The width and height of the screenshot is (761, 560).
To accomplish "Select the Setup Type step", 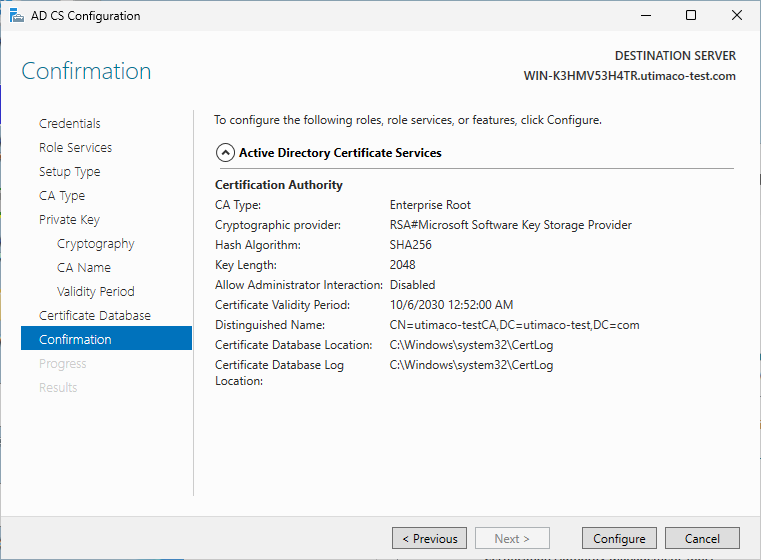I will (x=70, y=172).
